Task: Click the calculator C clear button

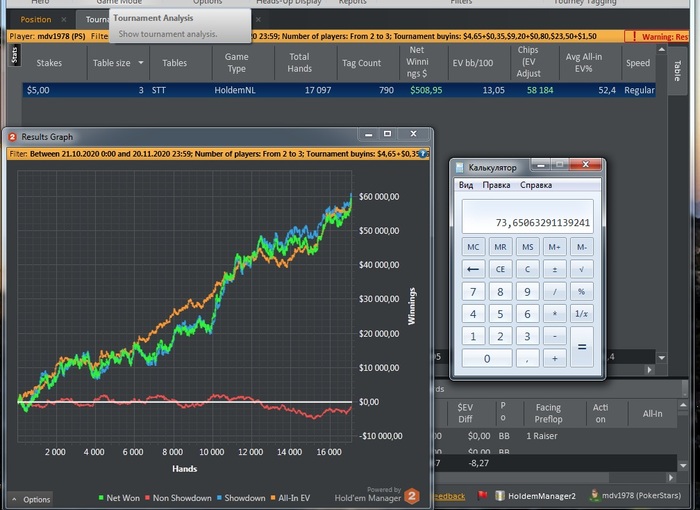Action: click(x=527, y=269)
